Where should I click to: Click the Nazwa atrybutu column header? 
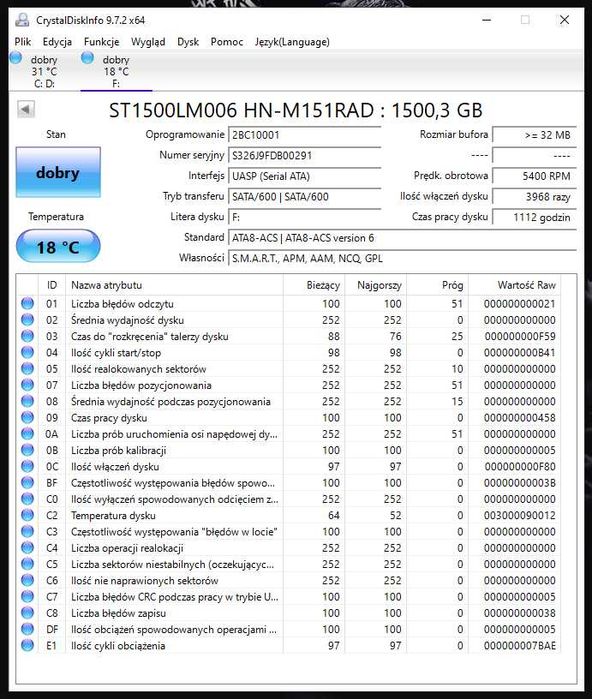[174, 285]
